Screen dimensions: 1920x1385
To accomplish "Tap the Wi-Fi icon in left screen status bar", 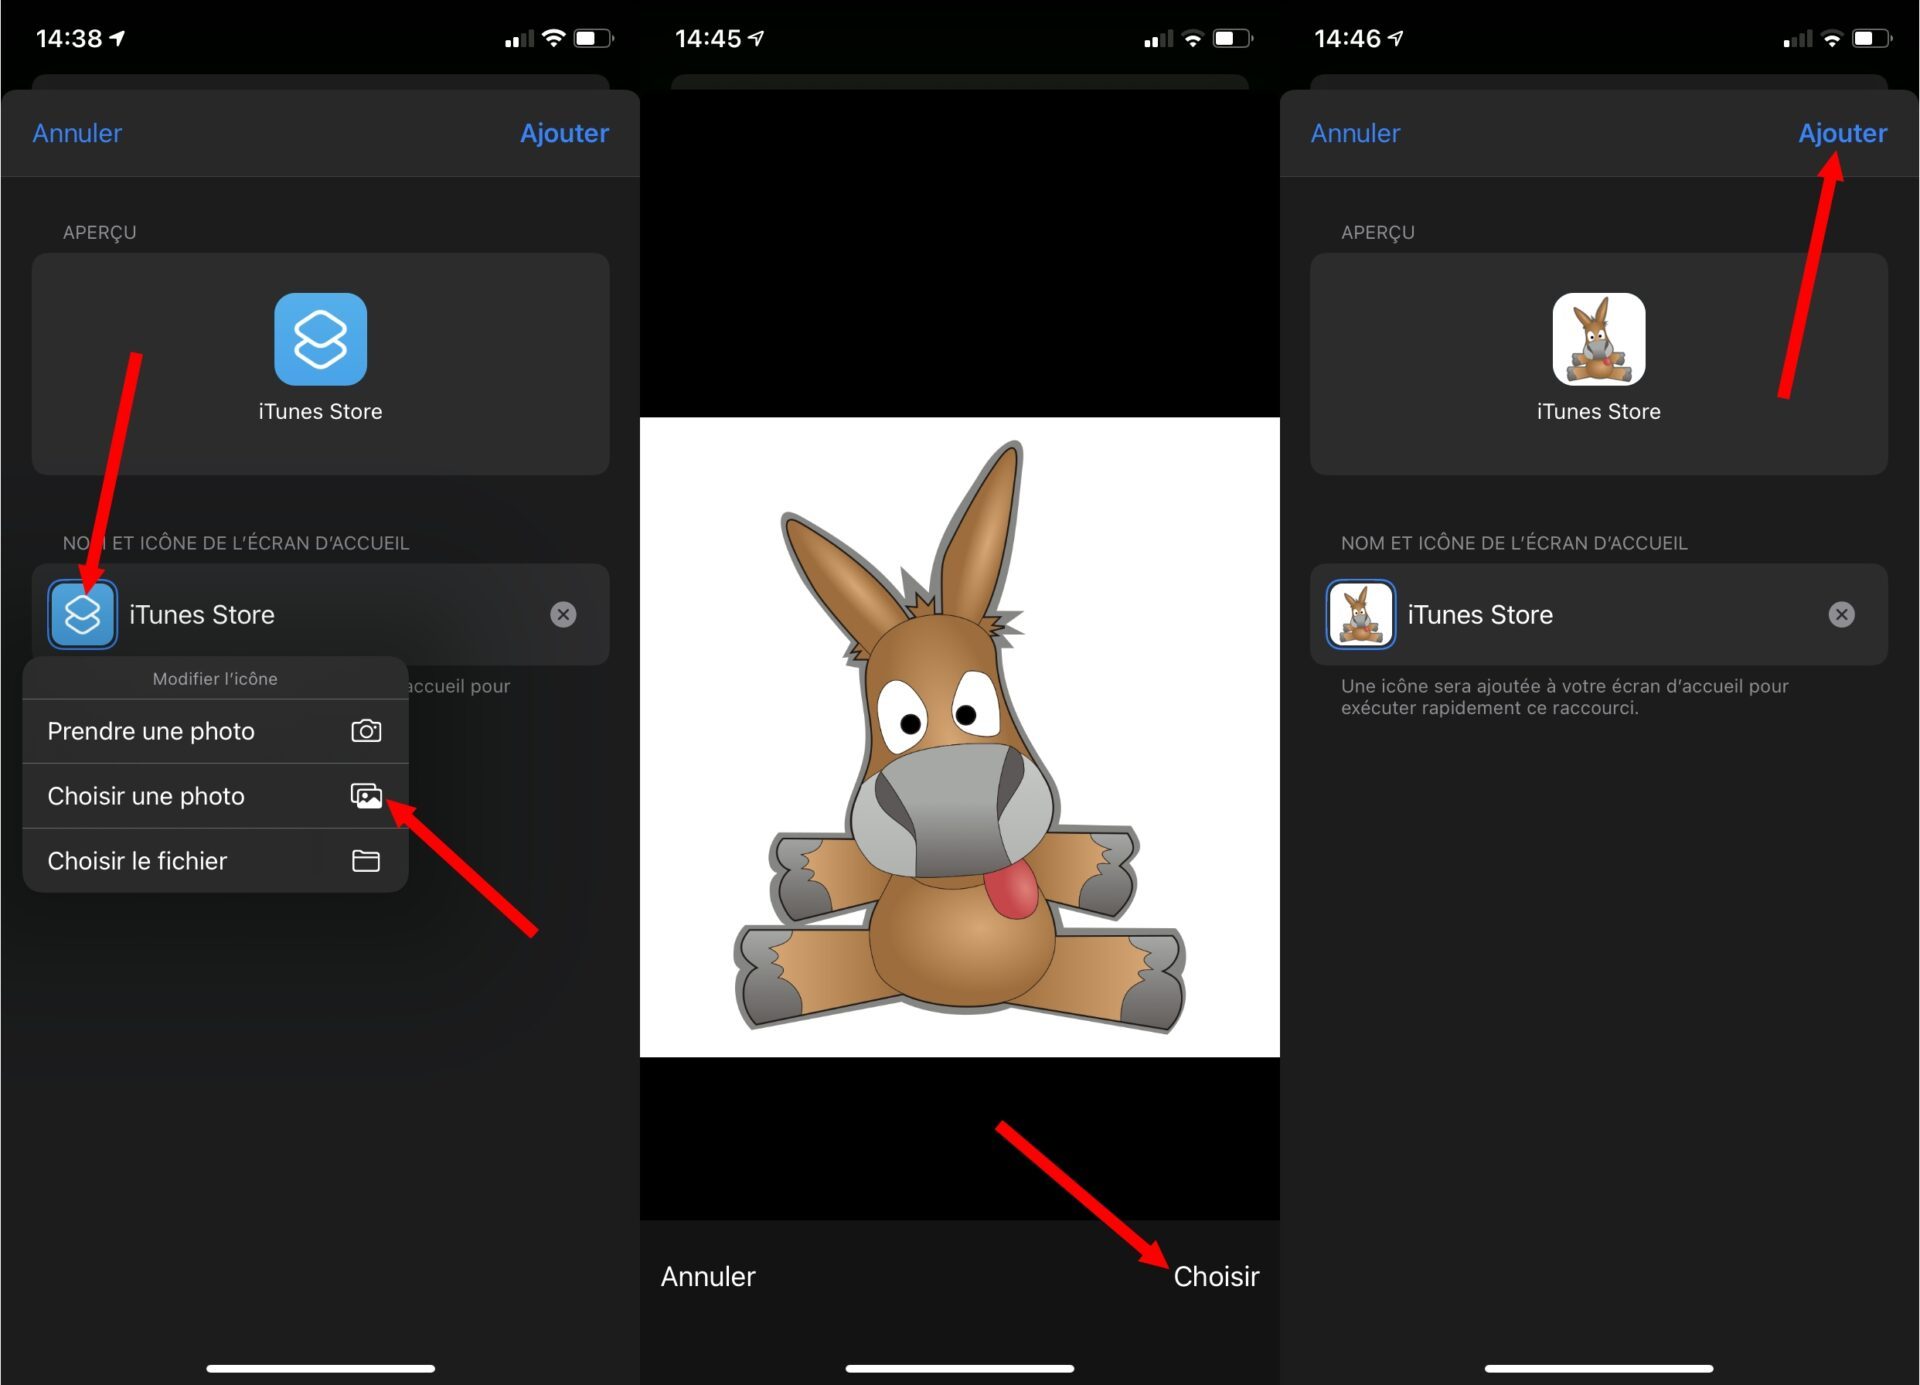I will [553, 38].
